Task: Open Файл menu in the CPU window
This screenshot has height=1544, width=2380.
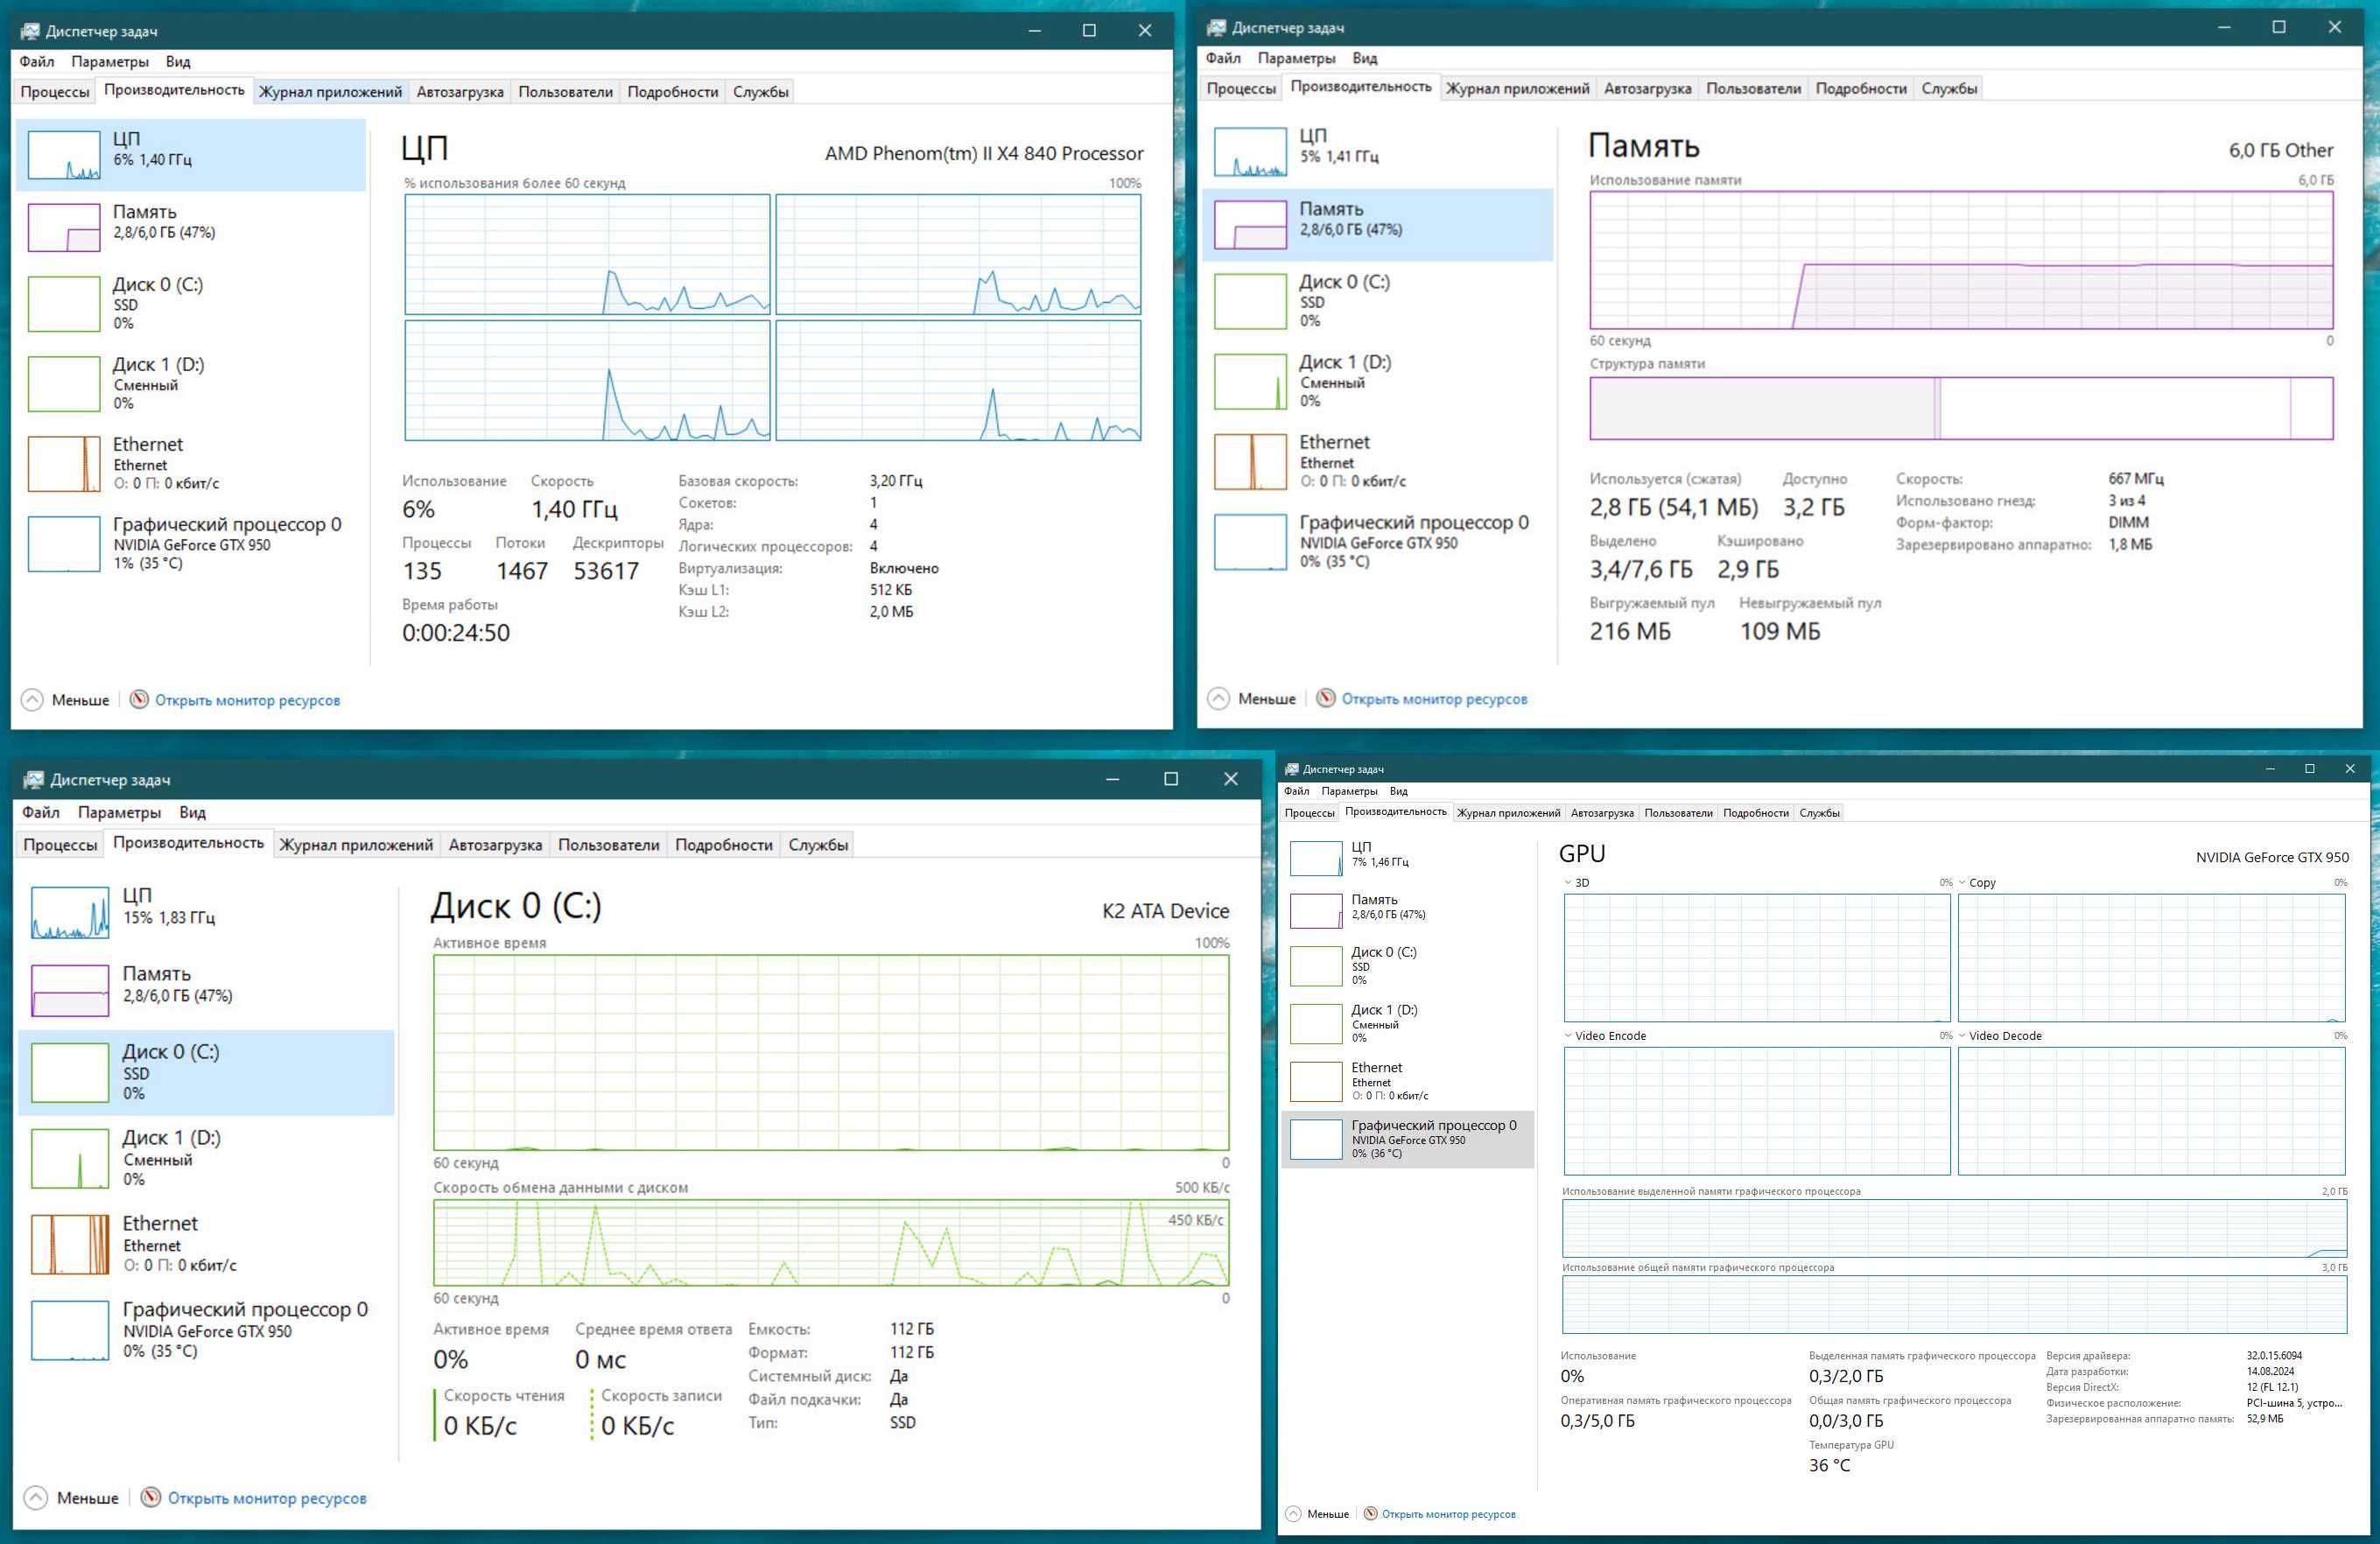Action: tap(37, 61)
